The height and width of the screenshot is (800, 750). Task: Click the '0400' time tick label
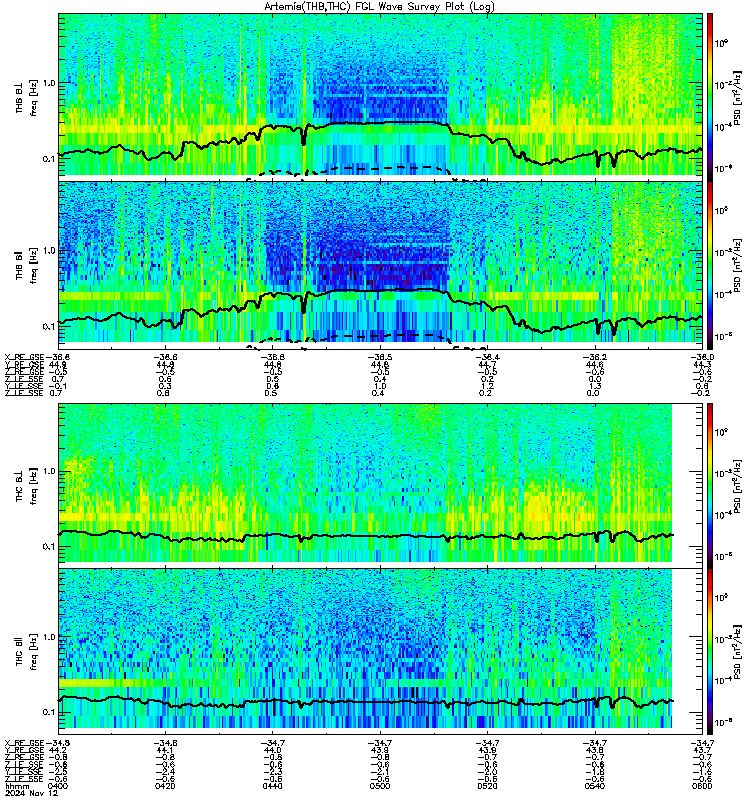[58, 786]
